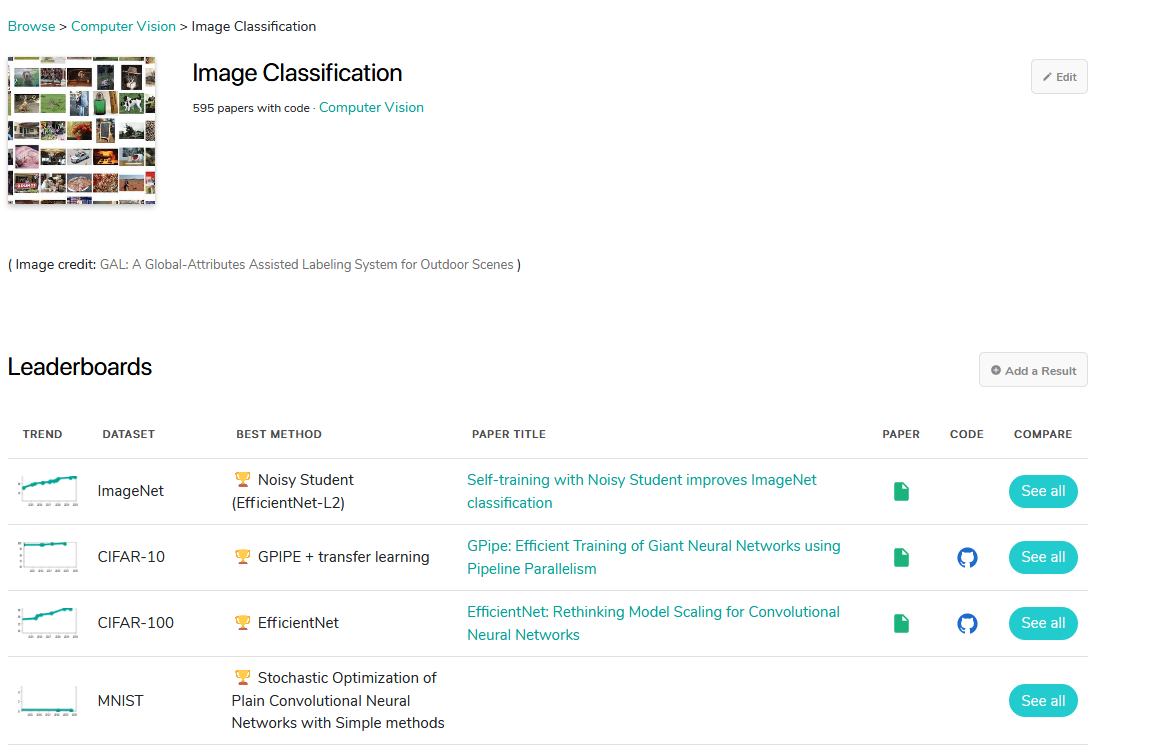Image resolution: width=1165 pixels, height=752 pixels.
Task: Click the Edit button
Action: point(1059,77)
